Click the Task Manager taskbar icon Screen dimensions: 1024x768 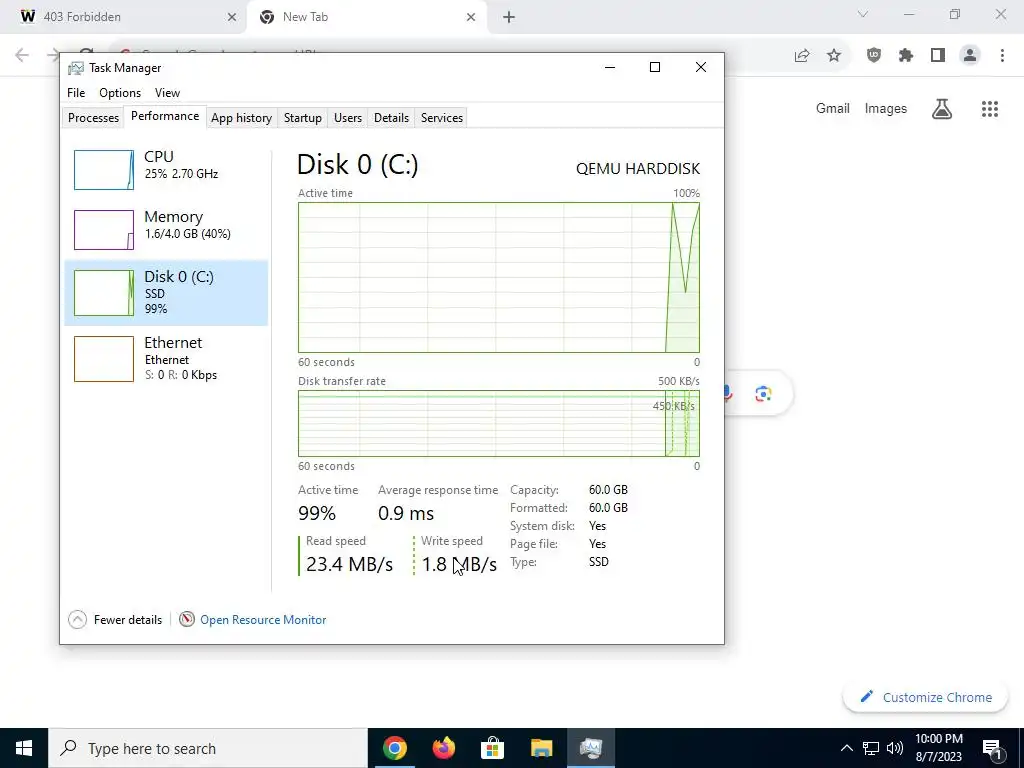[590, 748]
